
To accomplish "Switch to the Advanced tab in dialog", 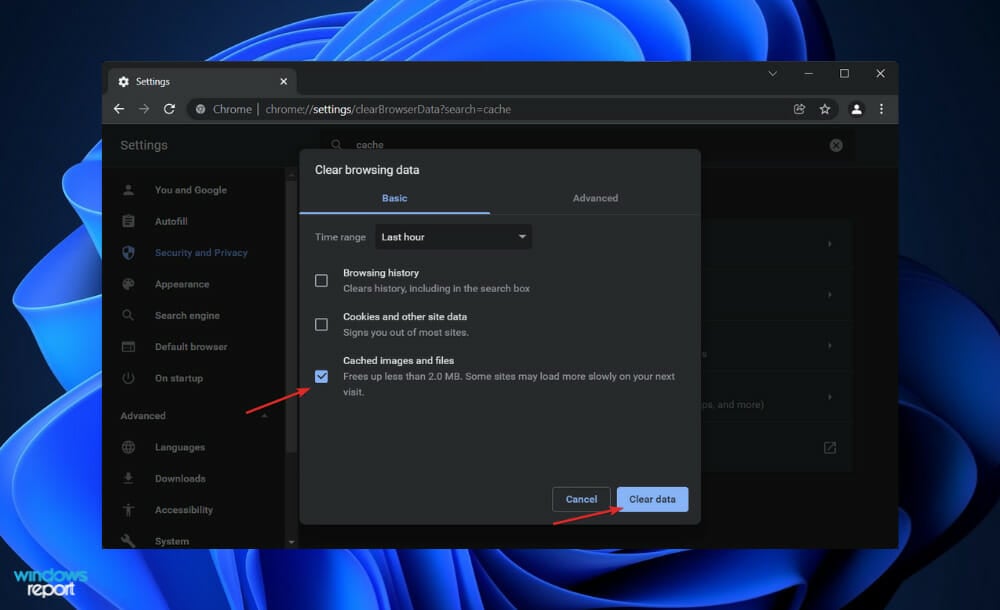I will pyautogui.click(x=595, y=198).
